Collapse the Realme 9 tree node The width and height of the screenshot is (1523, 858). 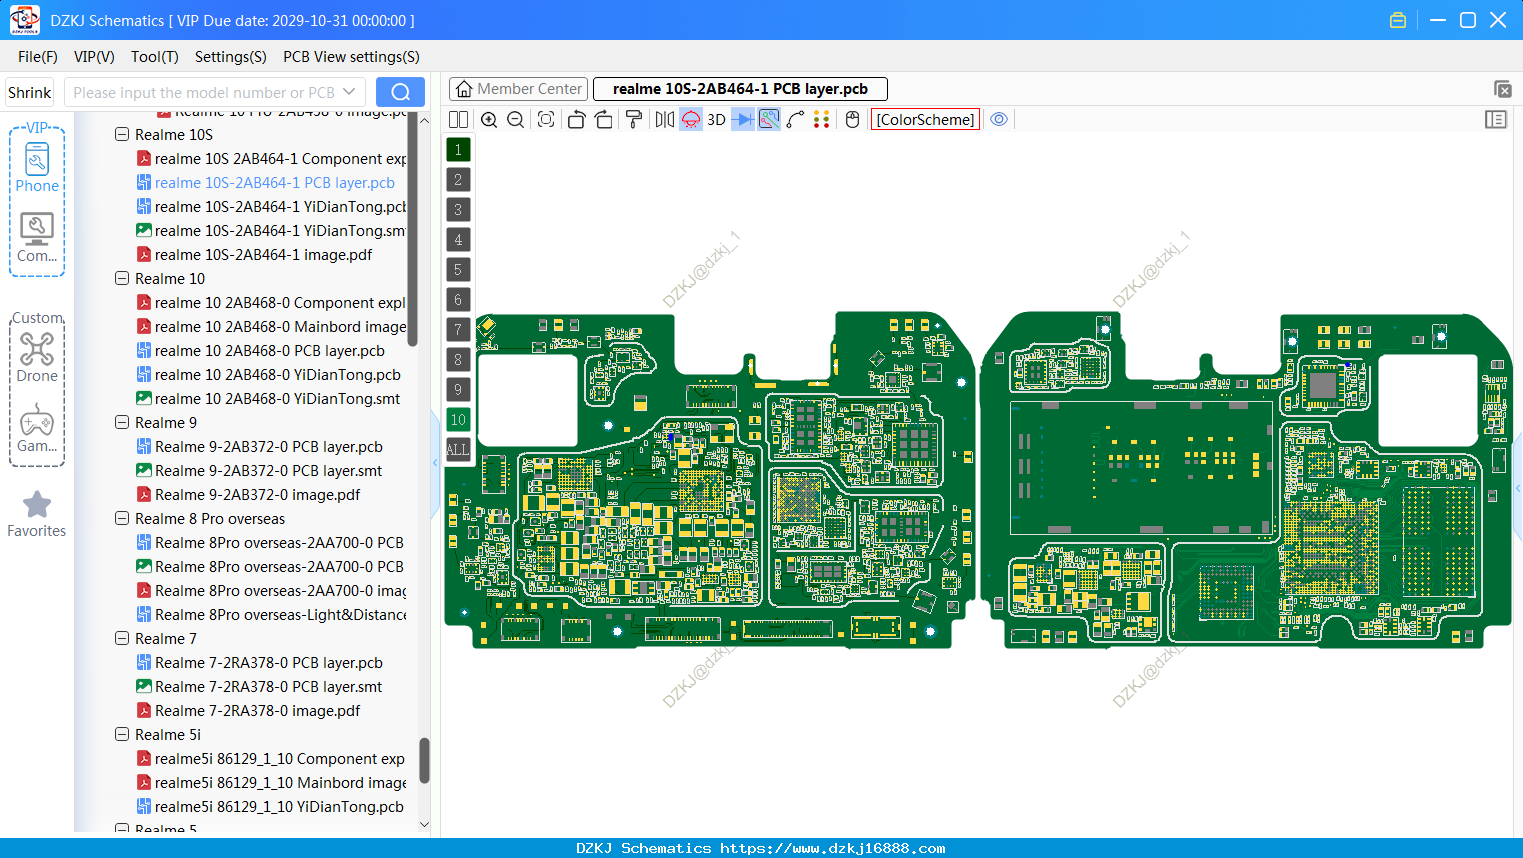(x=122, y=423)
